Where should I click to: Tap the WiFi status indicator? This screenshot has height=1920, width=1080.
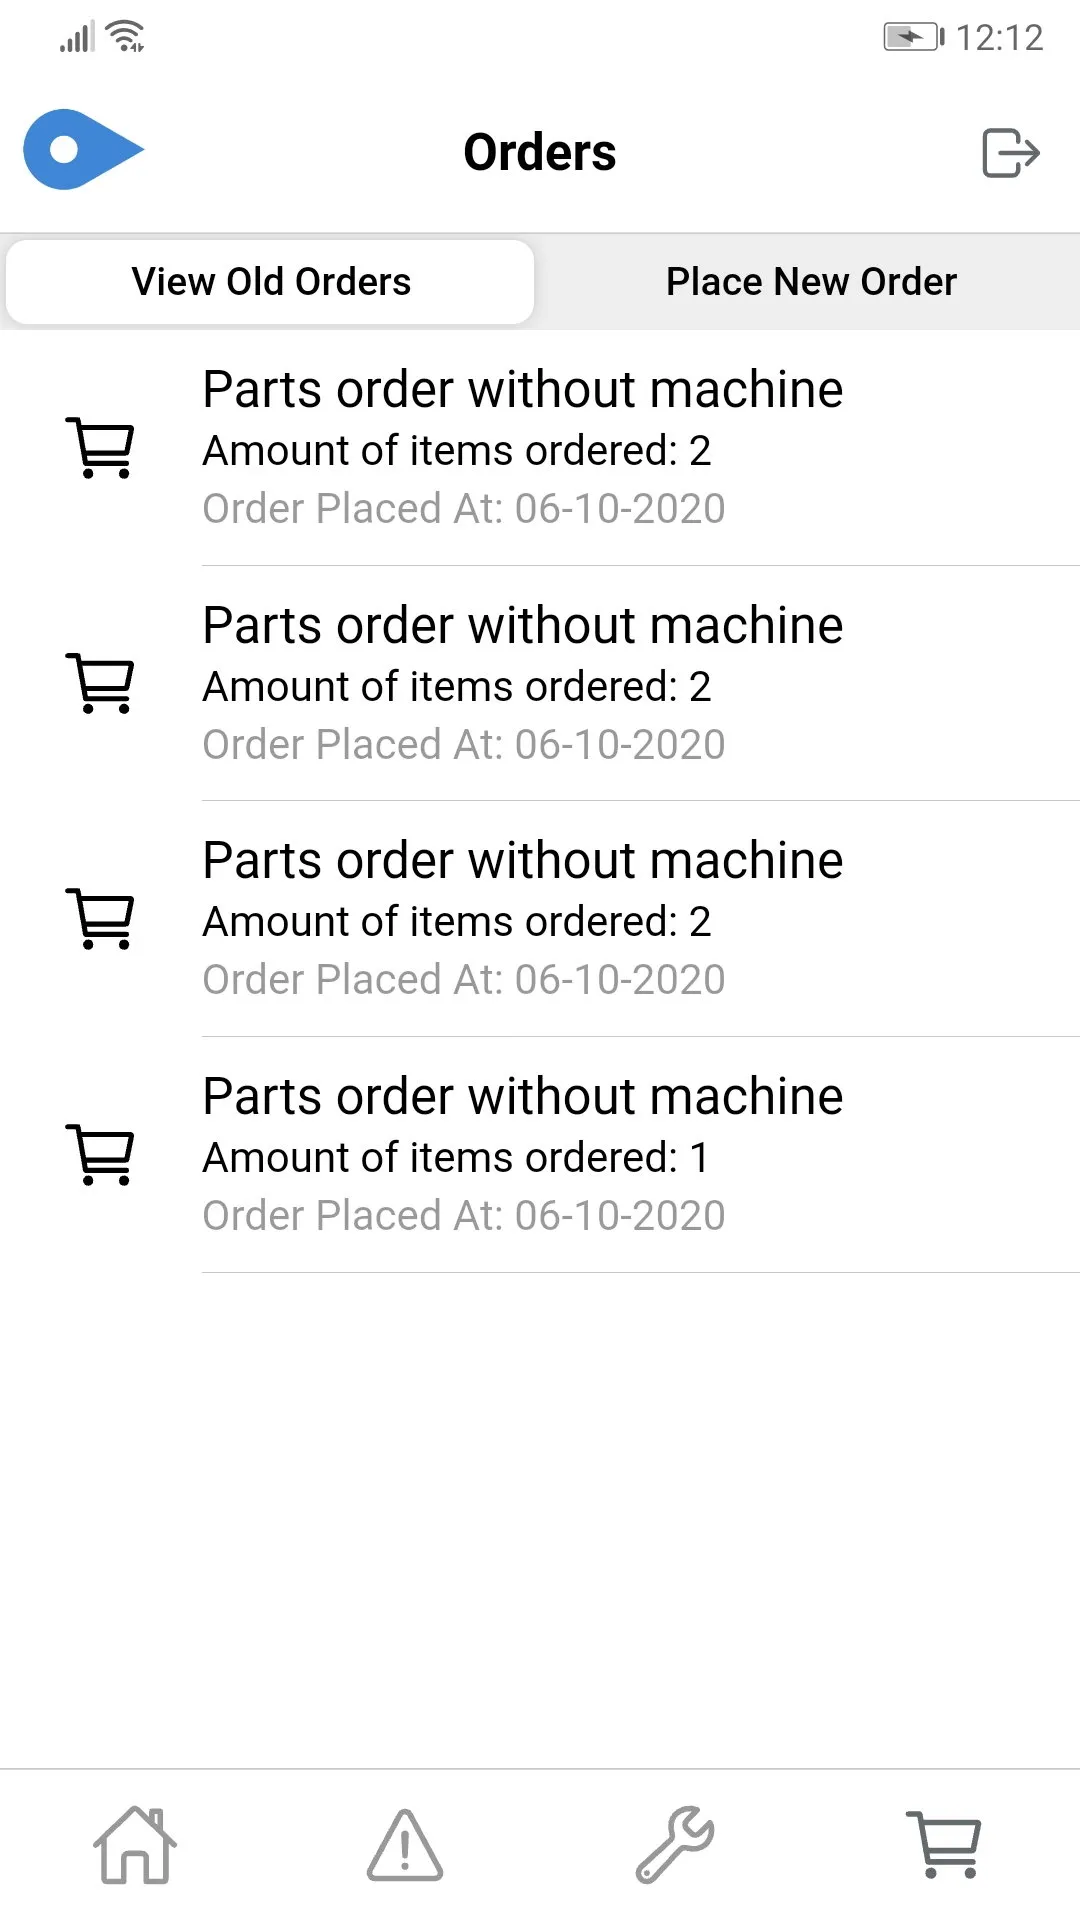pos(126,36)
